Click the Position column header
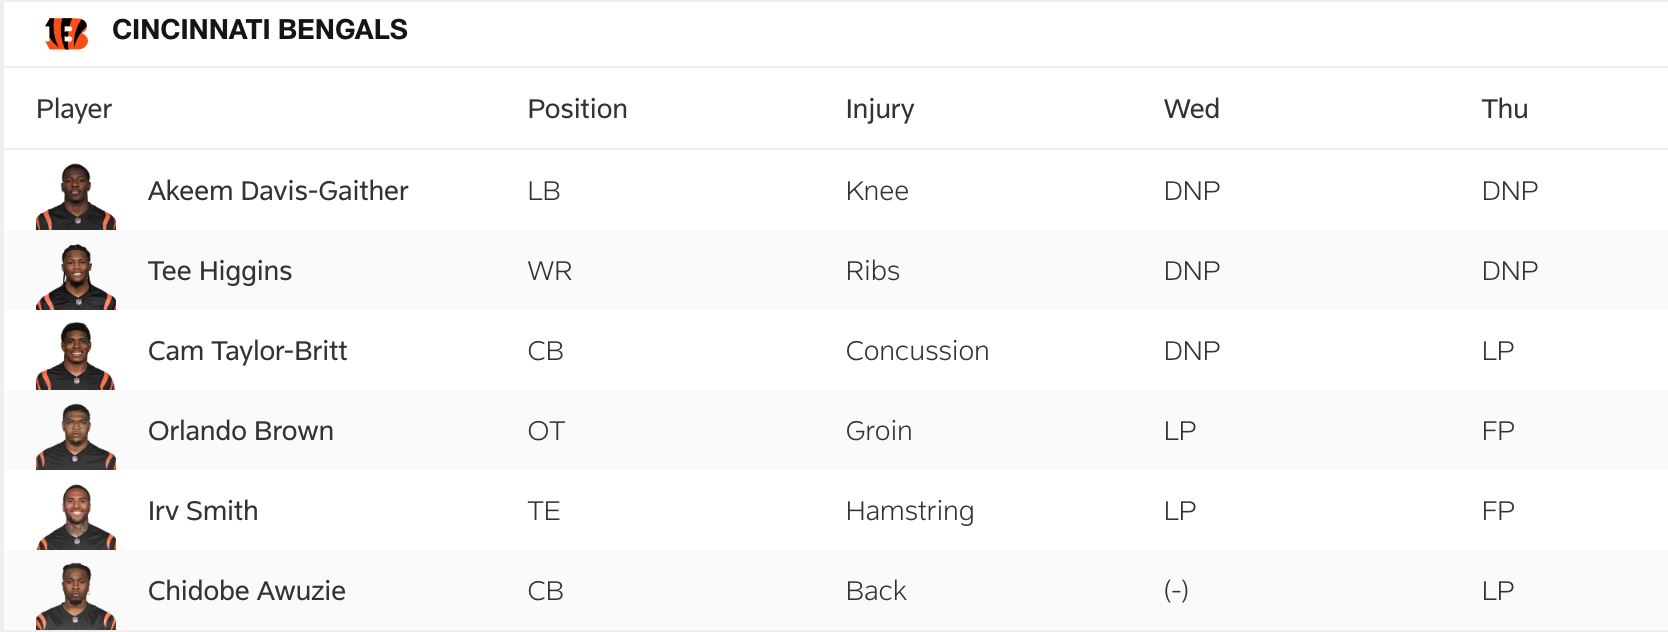Screen dimensions: 1668x632 pos(577,109)
